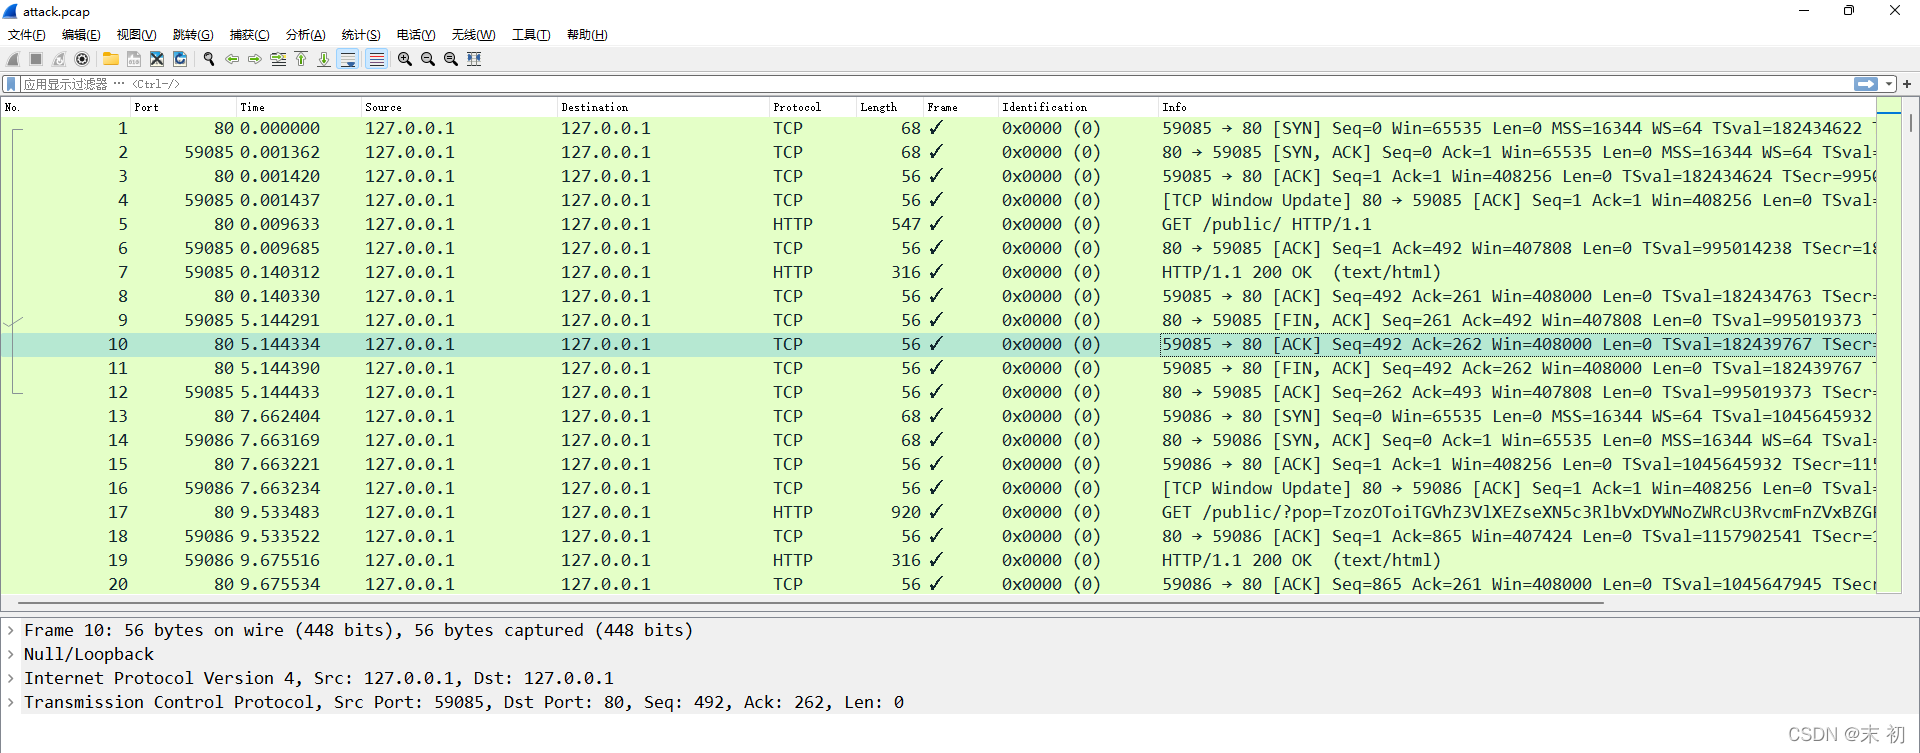Find a packet with magnifier icon
Image resolution: width=1920 pixels, height=753 pixels.
(209, 59)
